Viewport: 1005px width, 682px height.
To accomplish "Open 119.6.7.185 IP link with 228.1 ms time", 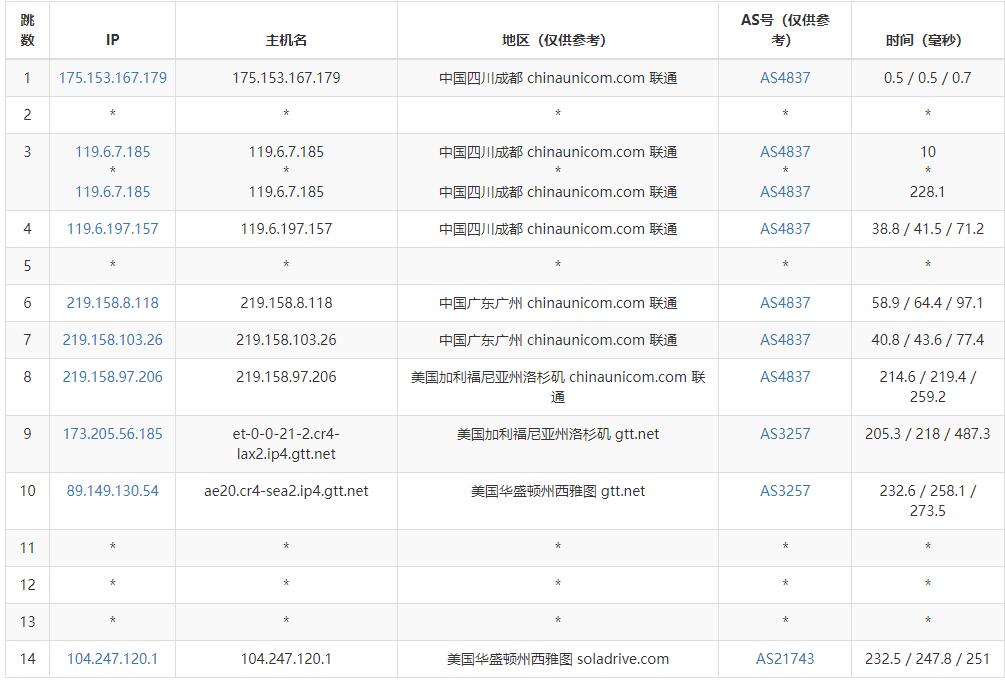I will 113,192.
